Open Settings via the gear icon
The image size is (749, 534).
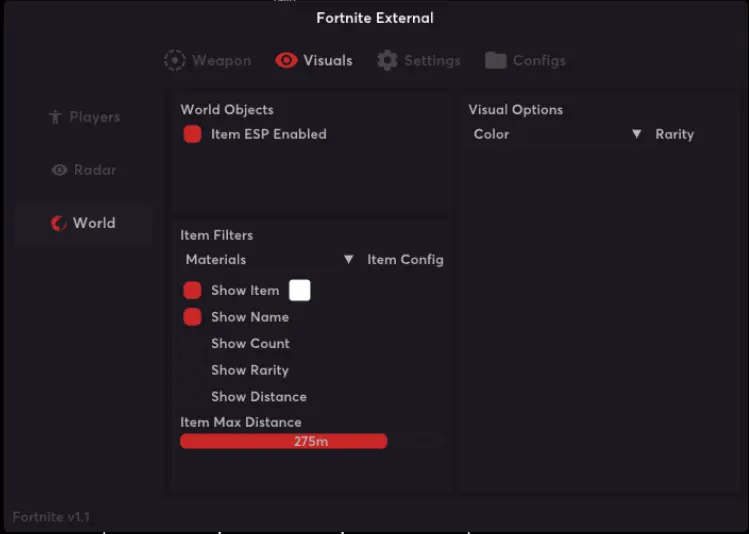coord(387,61)
